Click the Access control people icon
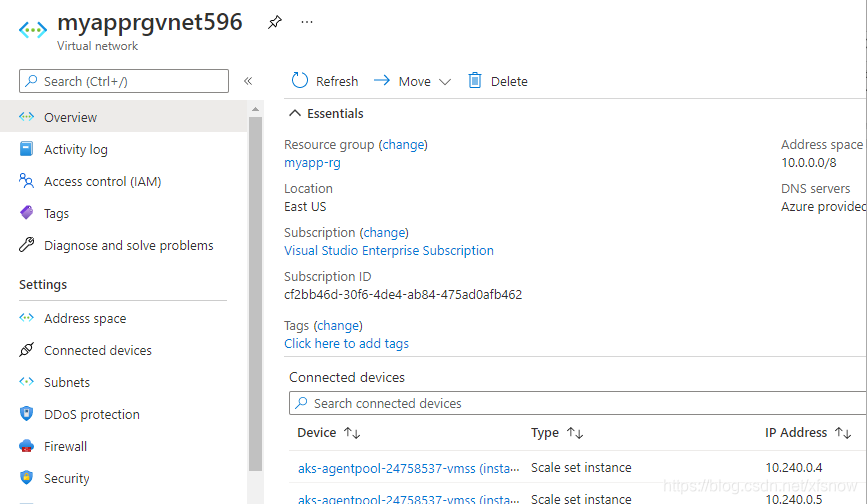The height and width of the screenshot is (504, 867). 26,180
